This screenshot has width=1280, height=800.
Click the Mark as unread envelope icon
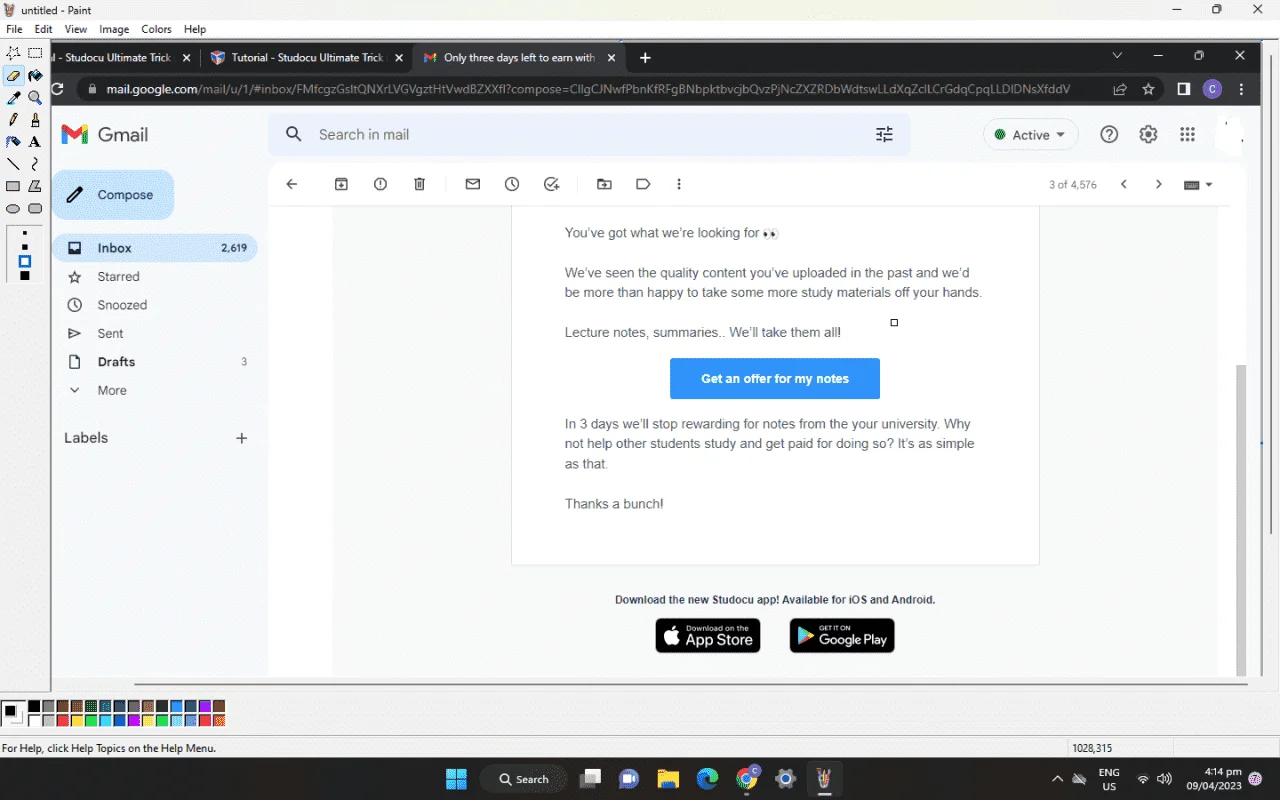473,184
